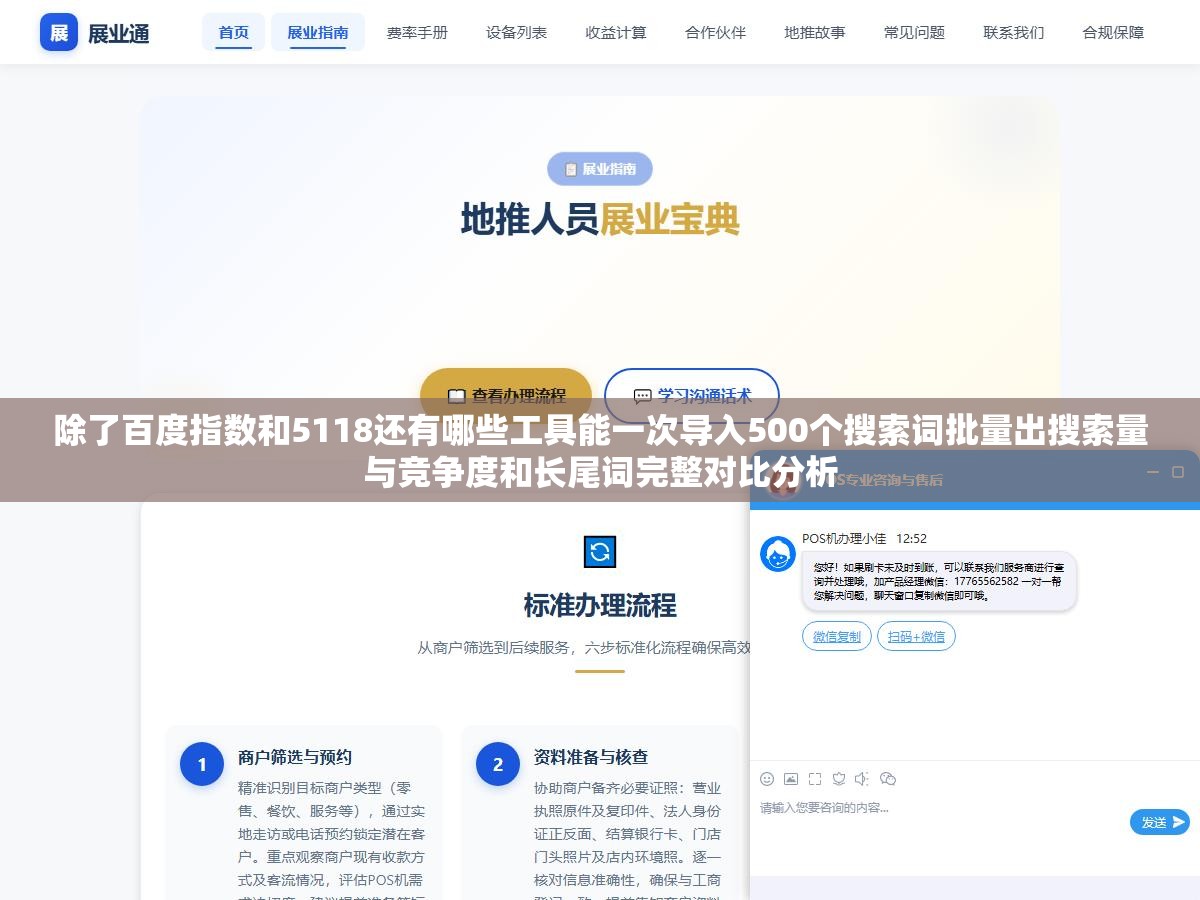The width and height of the screenshot is (1200, 900).
Task: Minimize the chat widget window
Action: coord(1152,472)
